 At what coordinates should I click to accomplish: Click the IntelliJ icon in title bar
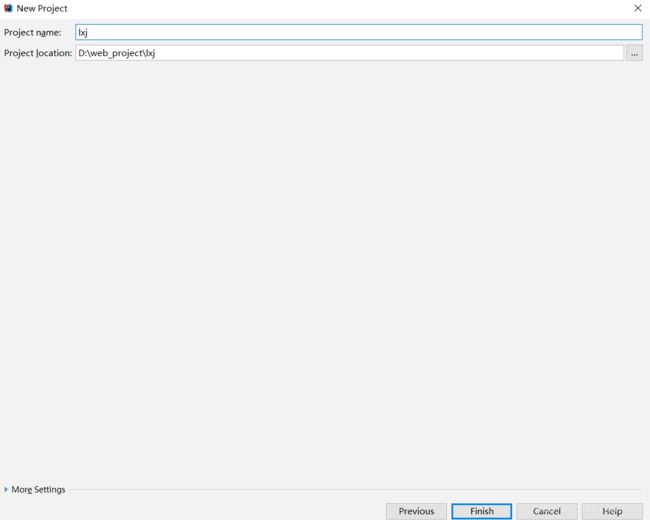8,8
